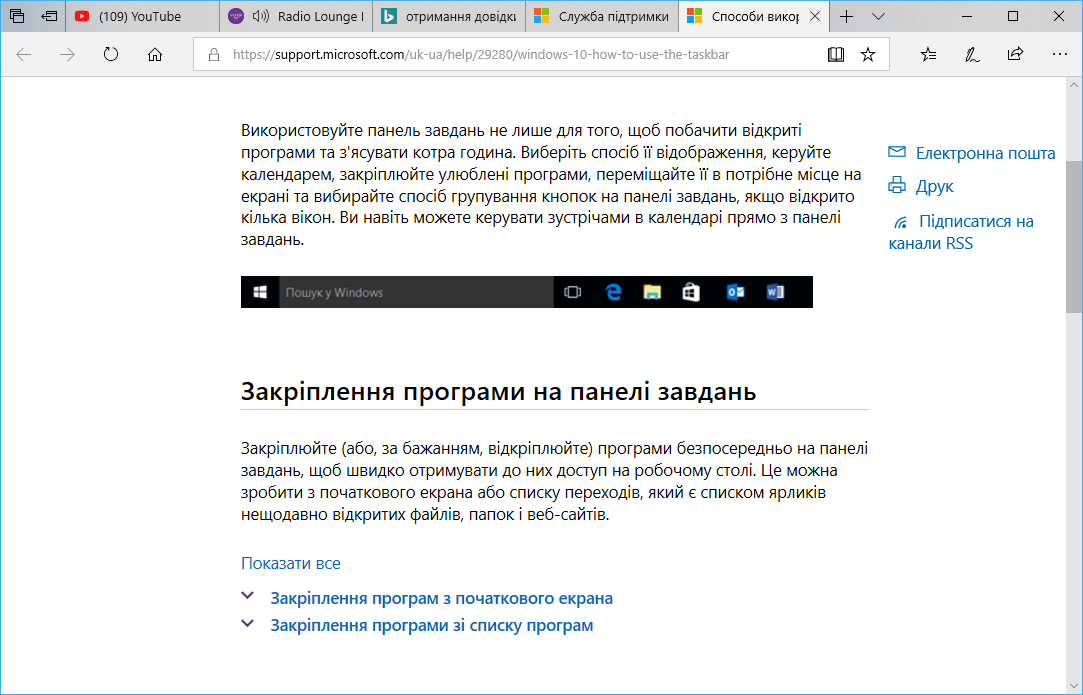
Task: Switch to the Radio Lounge tab
Action: [296, 17]
